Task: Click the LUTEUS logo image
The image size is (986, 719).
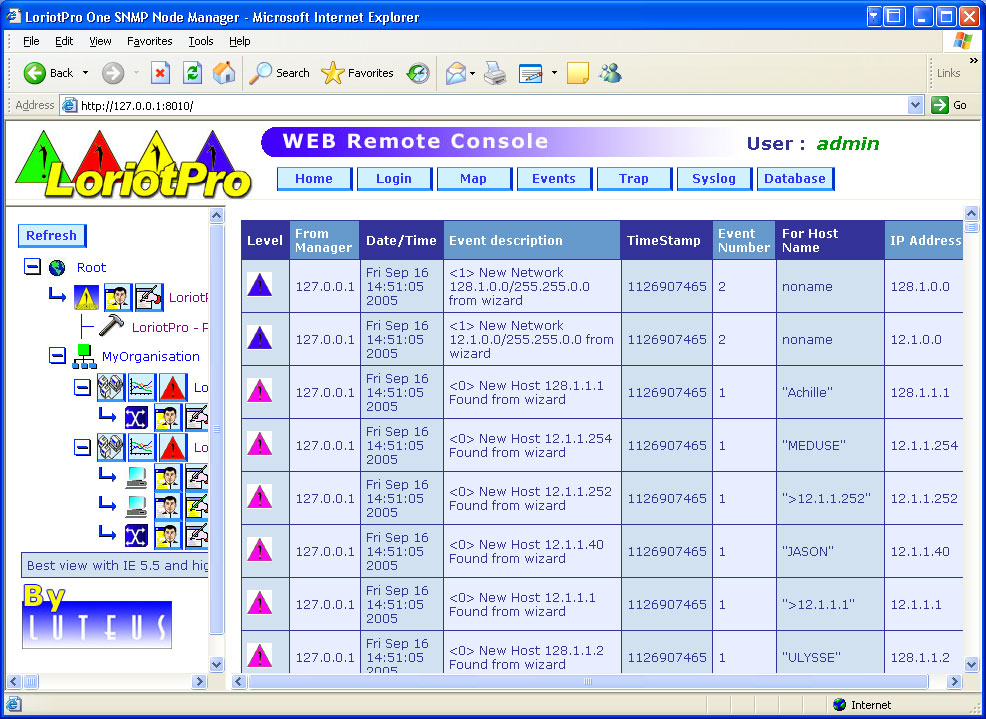Action: pyautogui.click(x=97, y=624)
